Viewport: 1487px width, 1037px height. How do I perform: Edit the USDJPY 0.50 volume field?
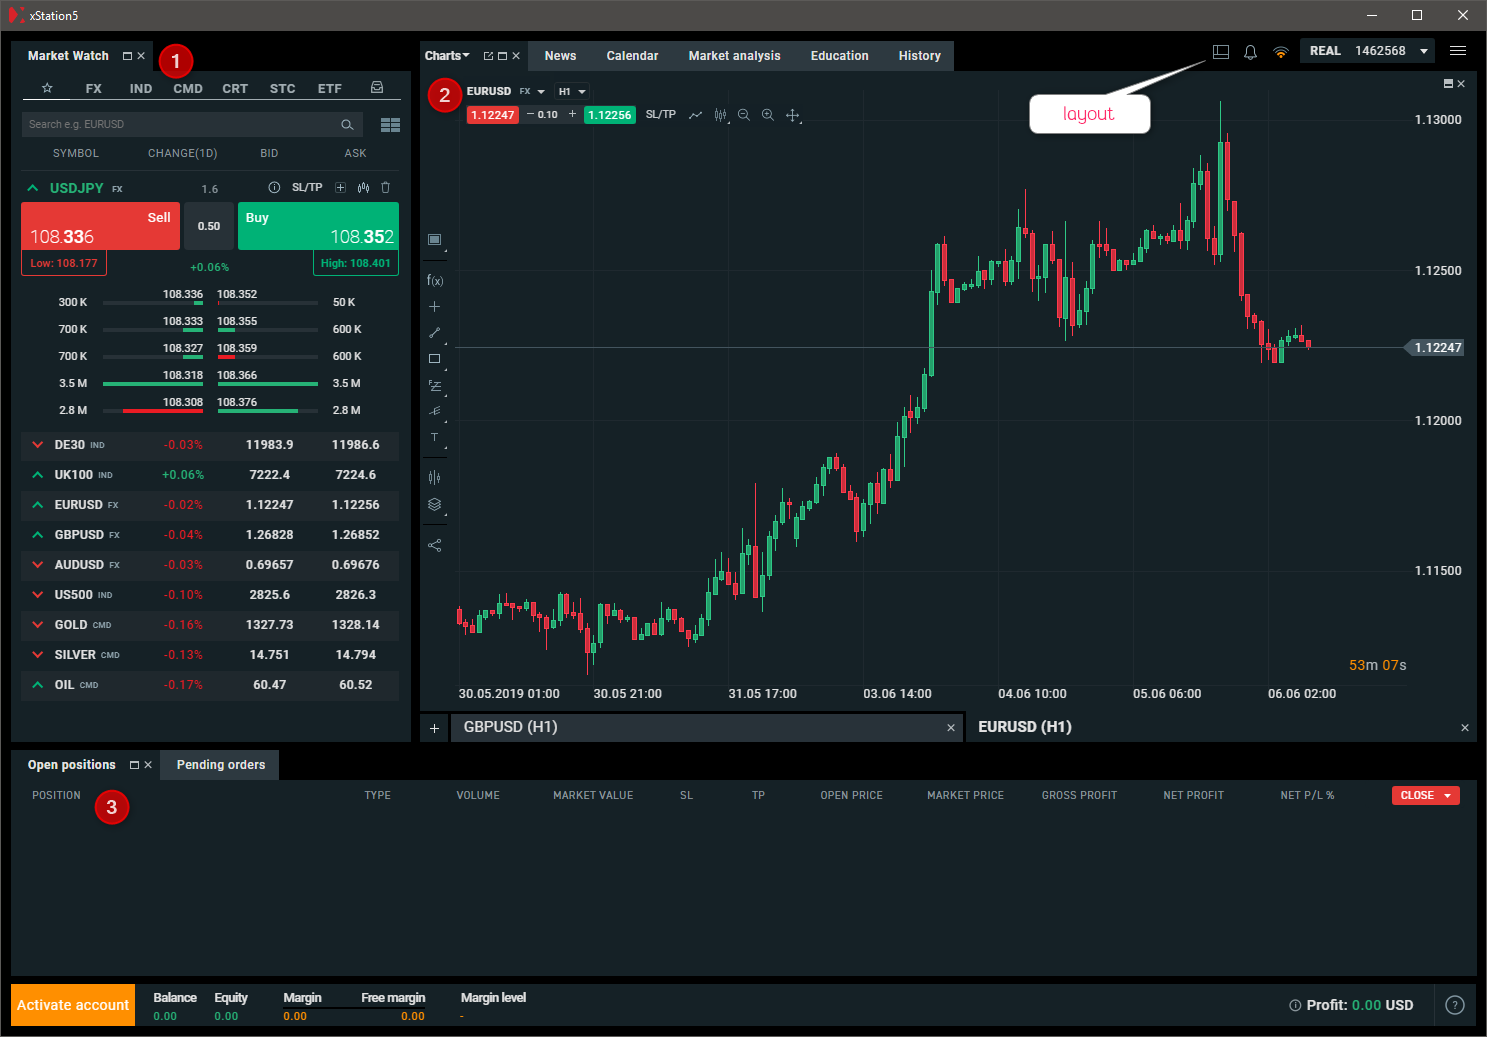209,226
